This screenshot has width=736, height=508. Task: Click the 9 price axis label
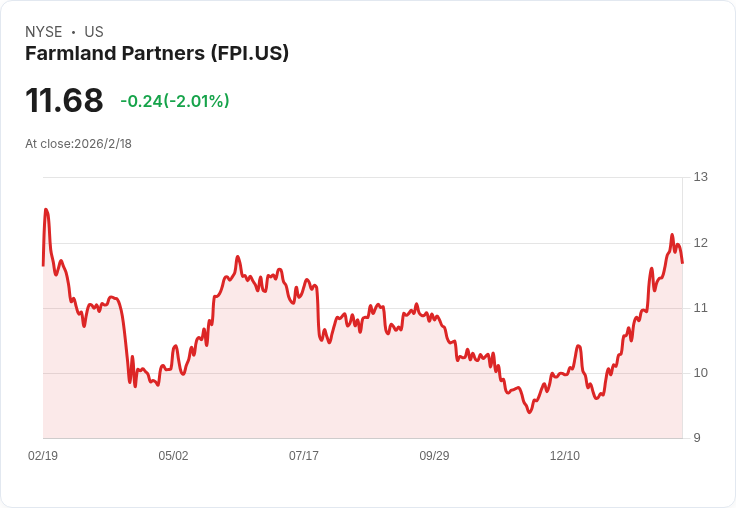tap(697, 438)
